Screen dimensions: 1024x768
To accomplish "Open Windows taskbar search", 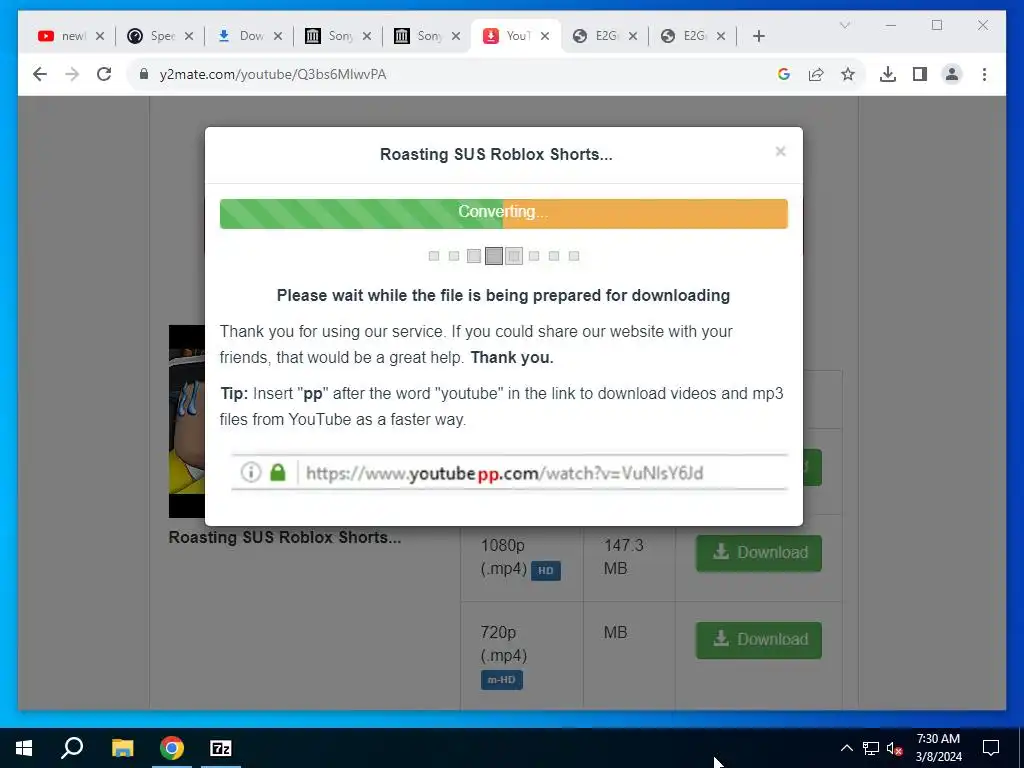I will [x=72, y=748].
